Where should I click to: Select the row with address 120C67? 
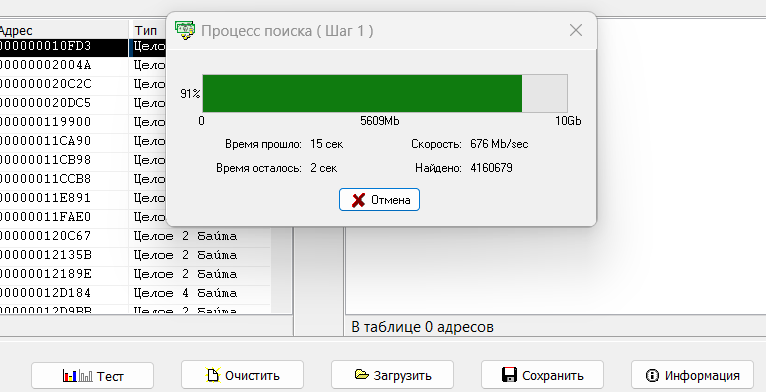click(135, 236)
